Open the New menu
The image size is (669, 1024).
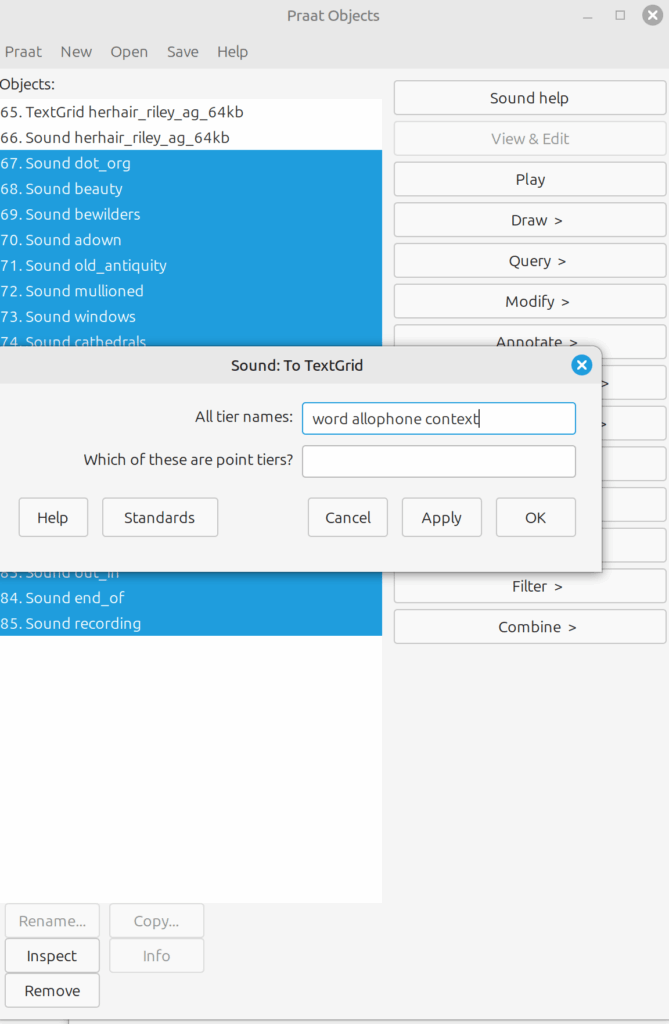click(x=76, y=52)
